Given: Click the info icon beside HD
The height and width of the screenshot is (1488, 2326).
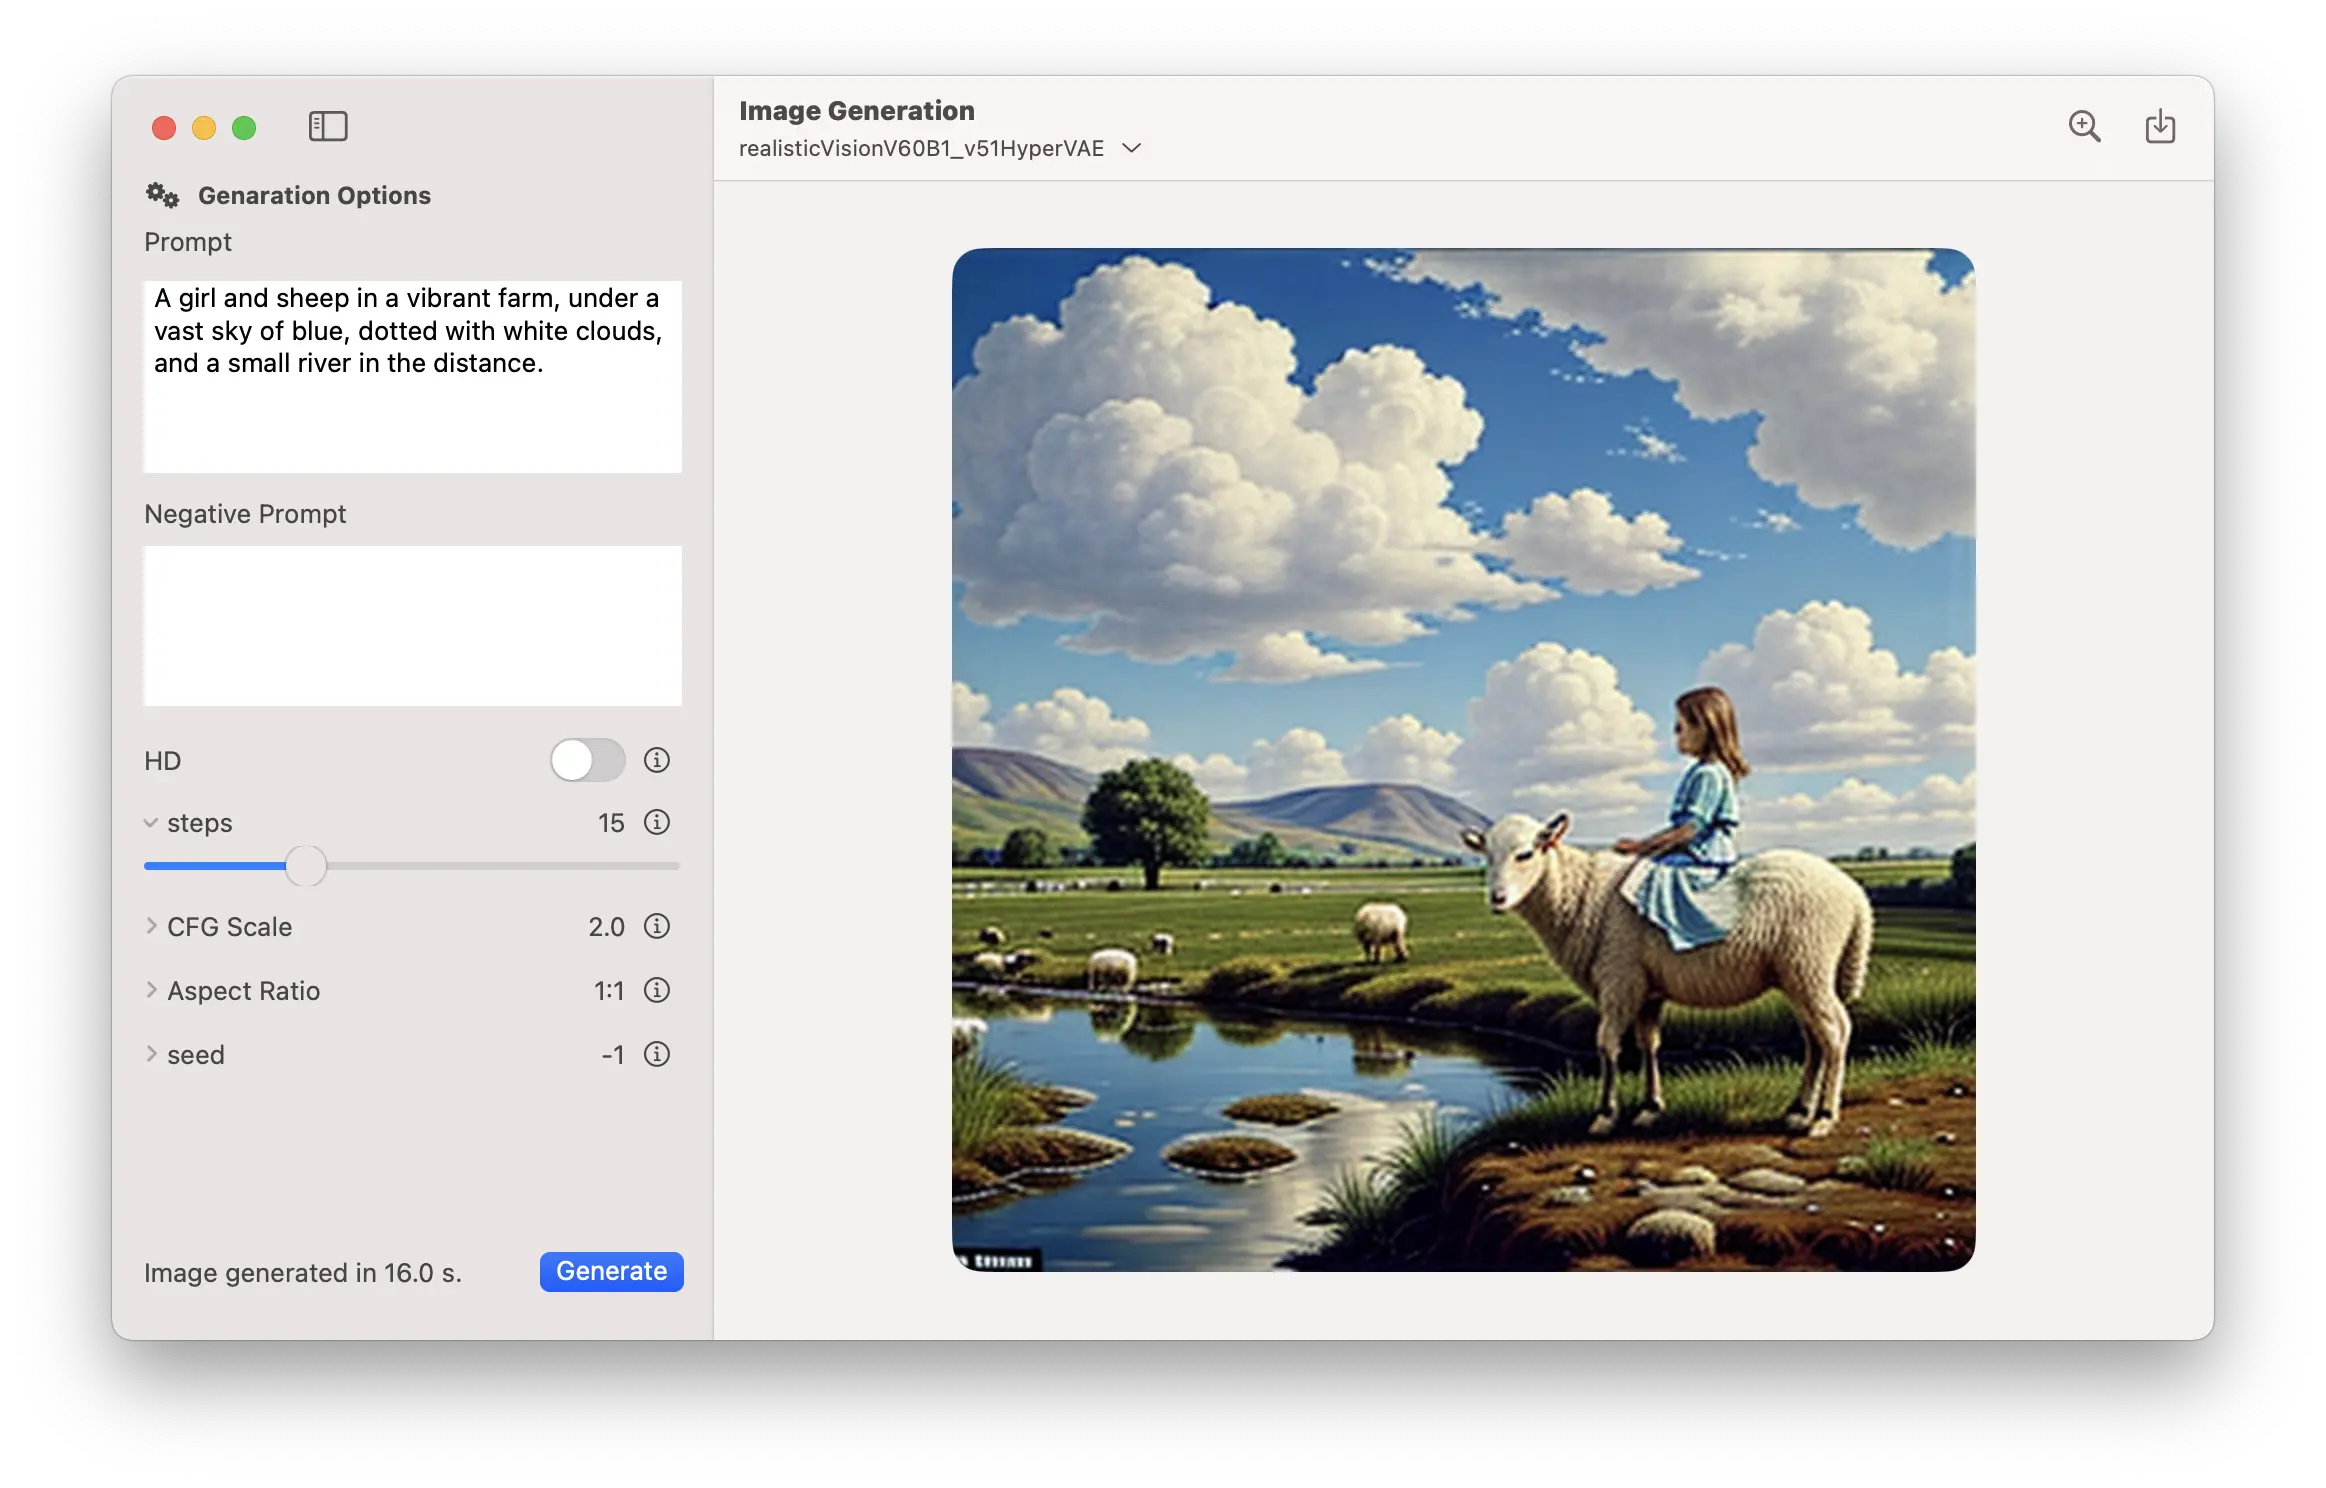Looking at the screenshot, I should pyautogui.click(x=657, y=760).
